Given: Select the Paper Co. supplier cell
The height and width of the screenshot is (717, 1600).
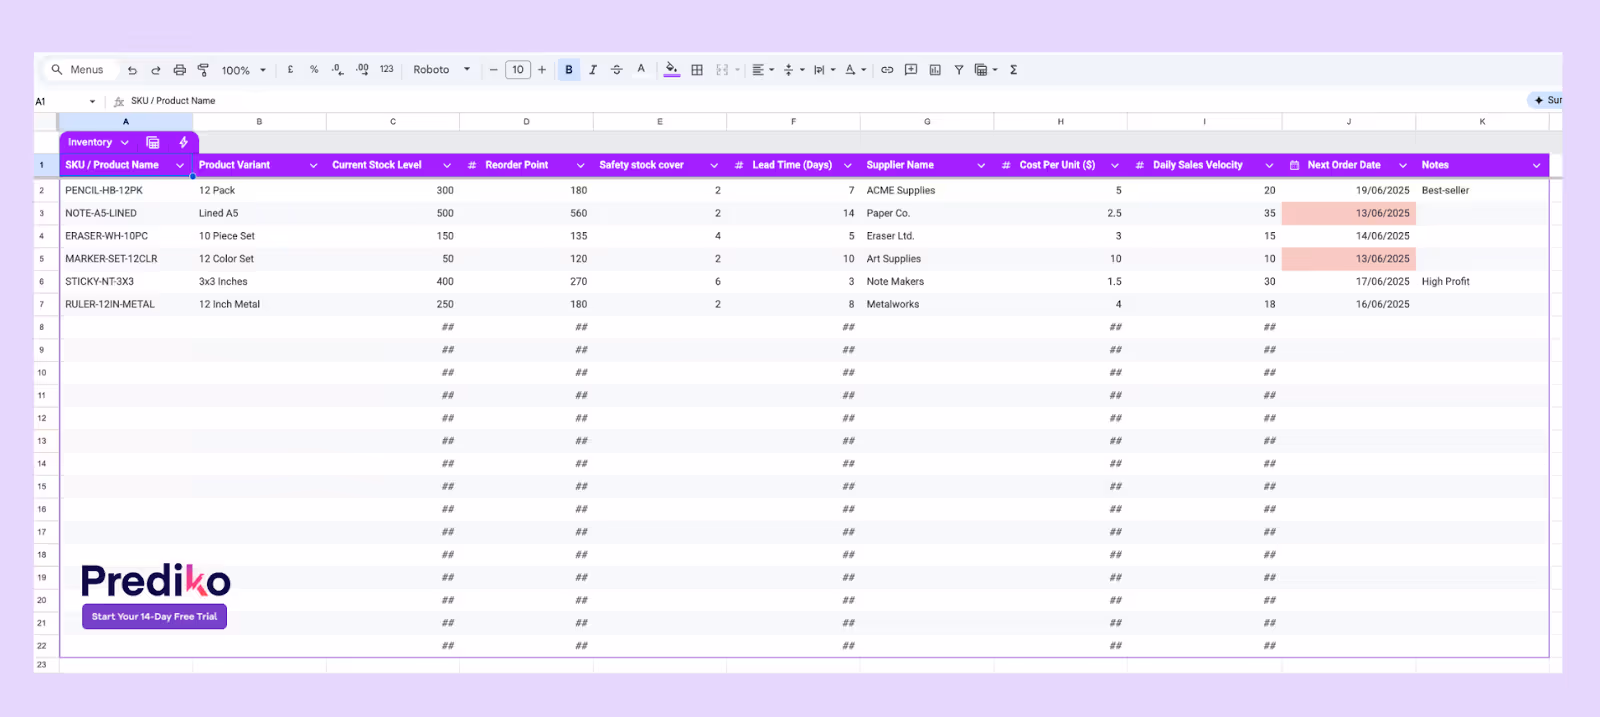Looking at the screenshot, I should pyautogui.click(x=927, y=213).
